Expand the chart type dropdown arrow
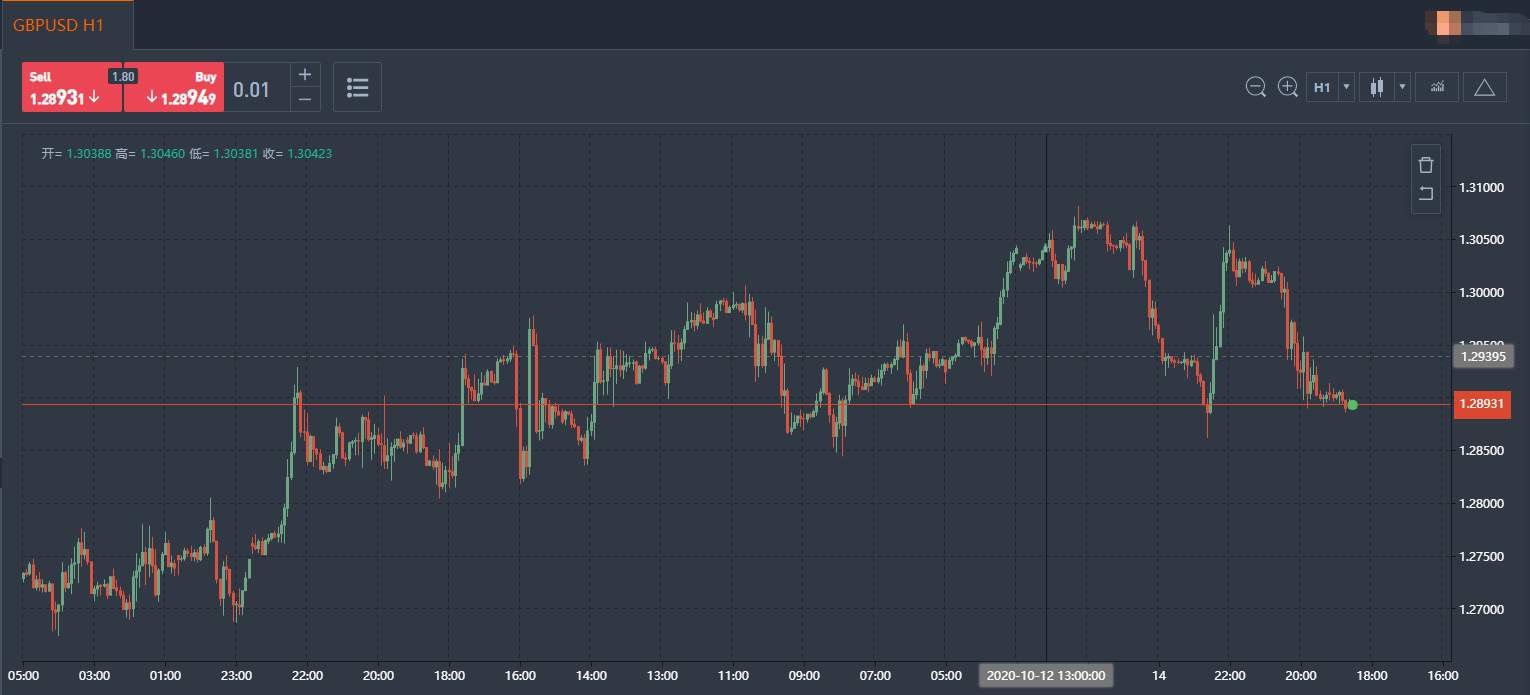Viewport: 1530px width, 695px height. click(x=1403, y=87)
